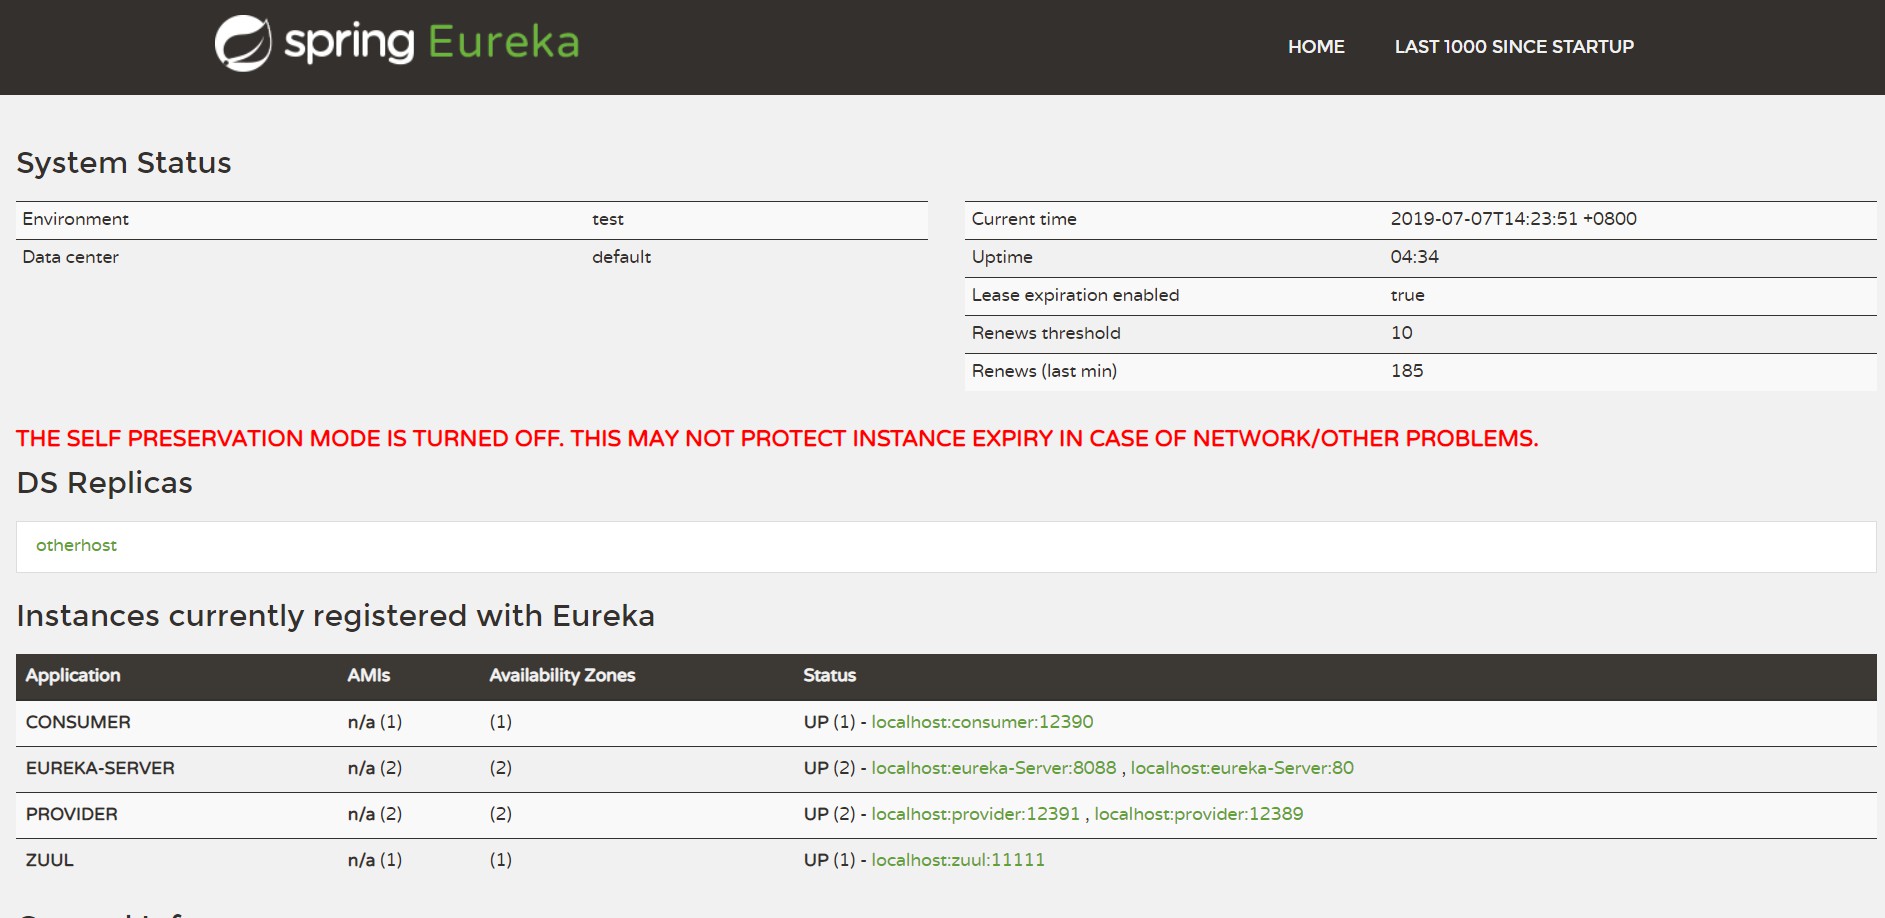Image resolution: width=1885 pixels, height=918 pixels.
Task: Click Instances currently registered with Eureka heading
Action: pos(336,616)
